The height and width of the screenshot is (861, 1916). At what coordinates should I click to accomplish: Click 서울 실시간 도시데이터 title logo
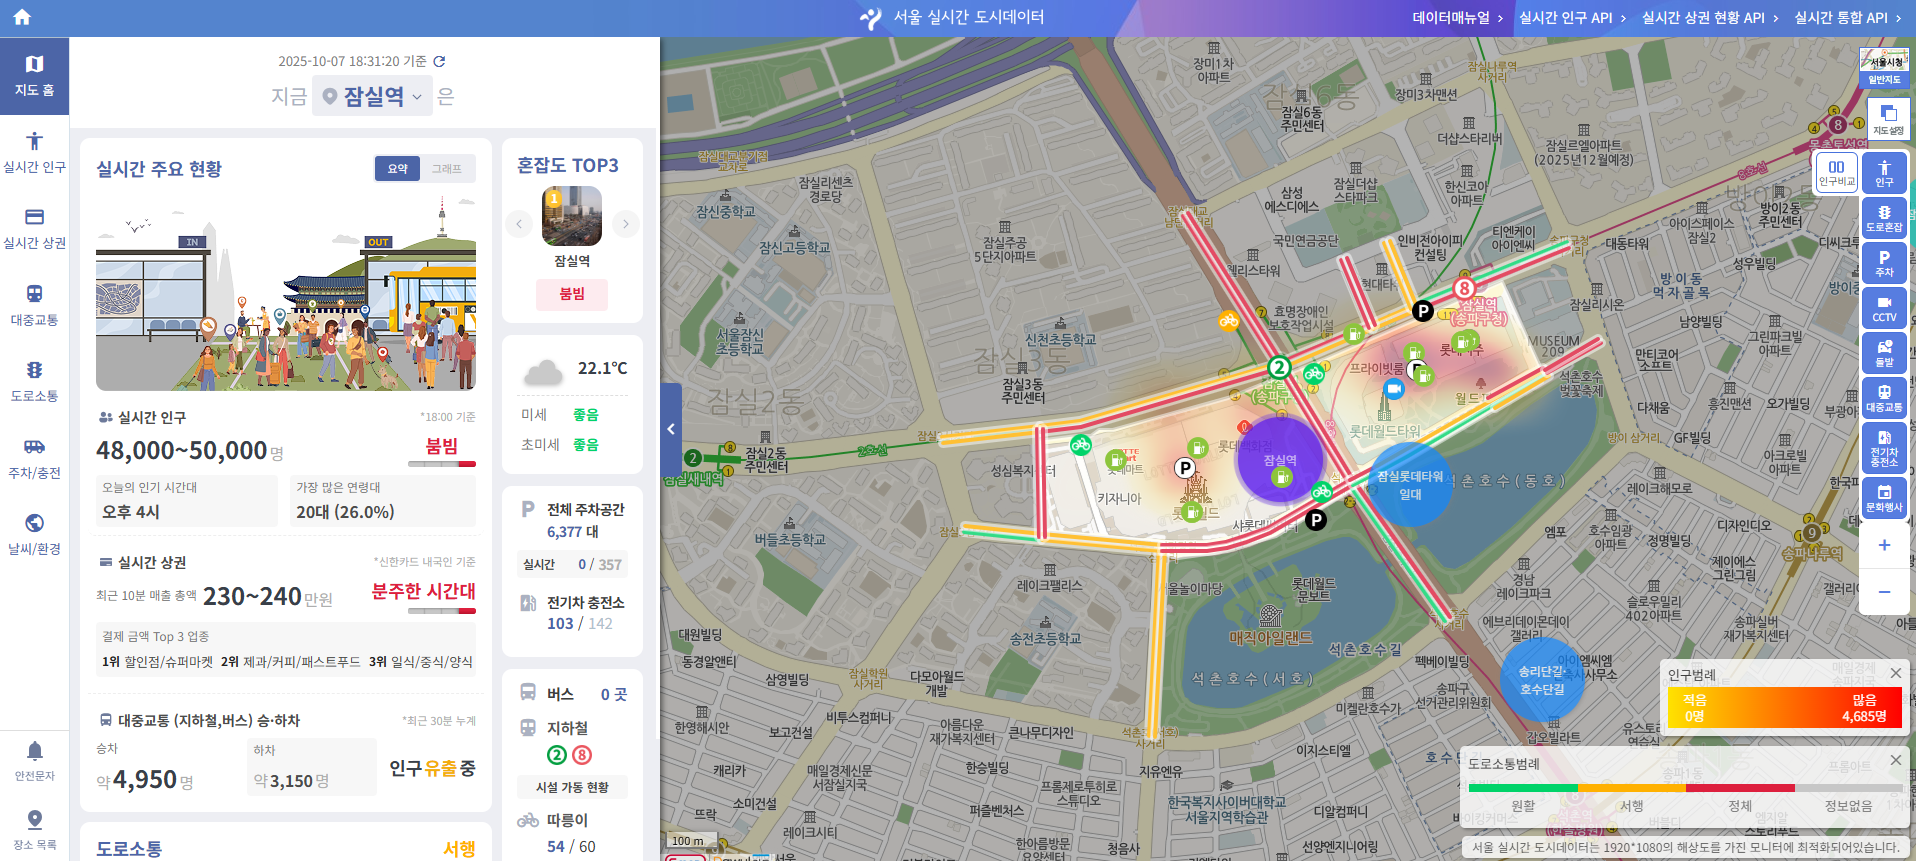pos(952,17)
